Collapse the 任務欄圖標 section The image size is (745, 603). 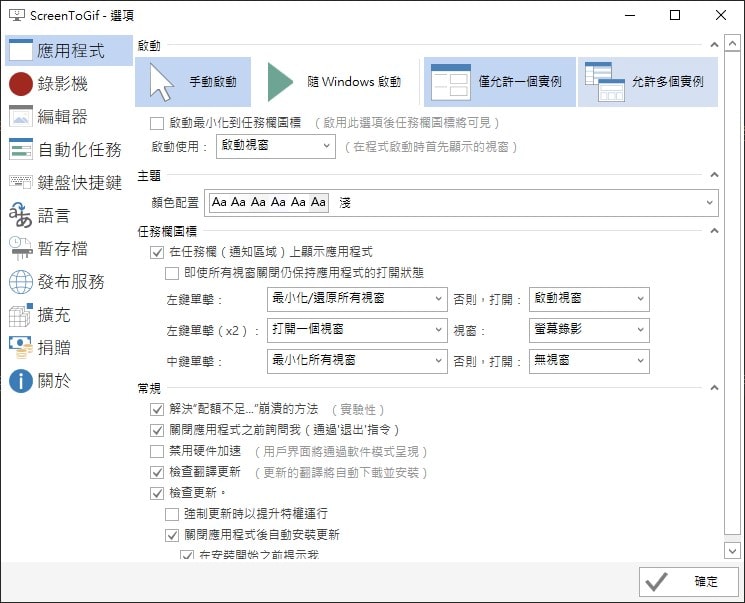tap(714, 231)
